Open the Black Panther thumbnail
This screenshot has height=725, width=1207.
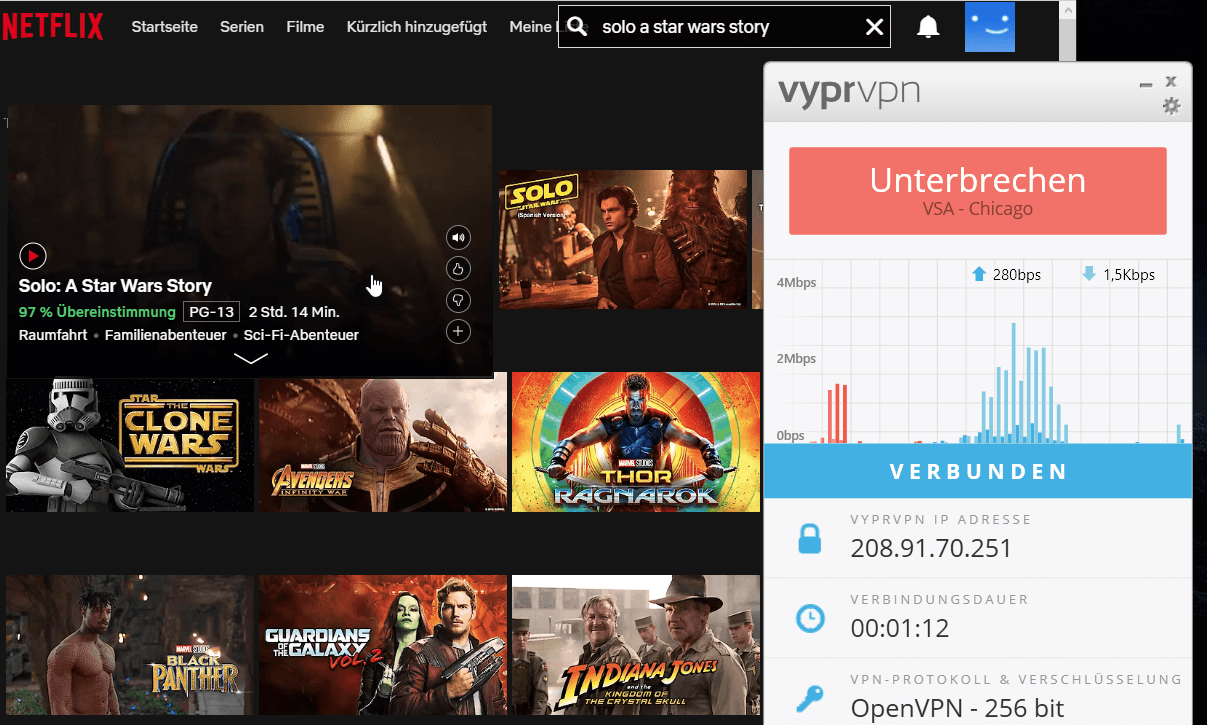tap(130, 645)
